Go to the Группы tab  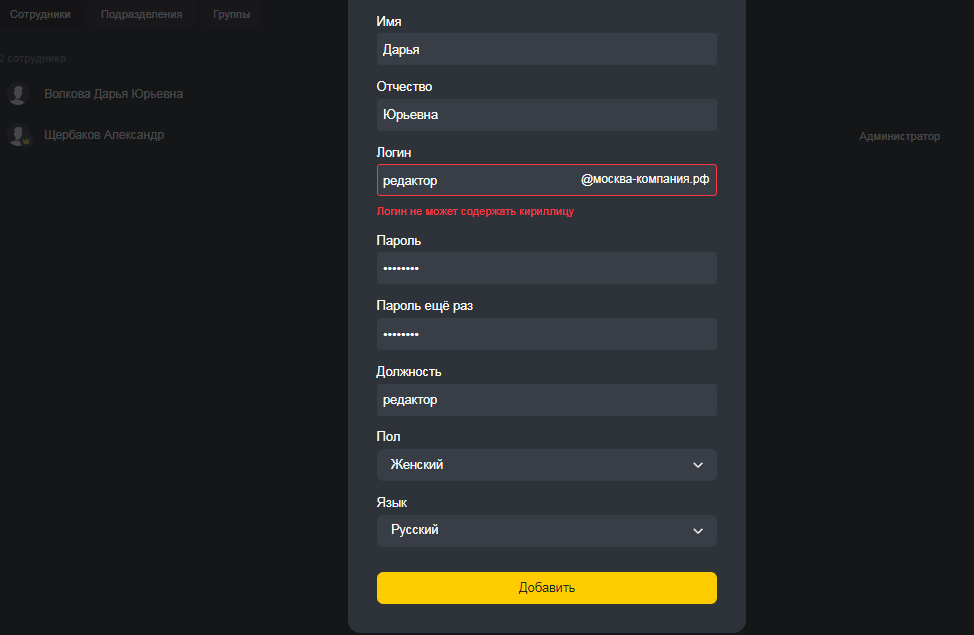coord(232,15)
